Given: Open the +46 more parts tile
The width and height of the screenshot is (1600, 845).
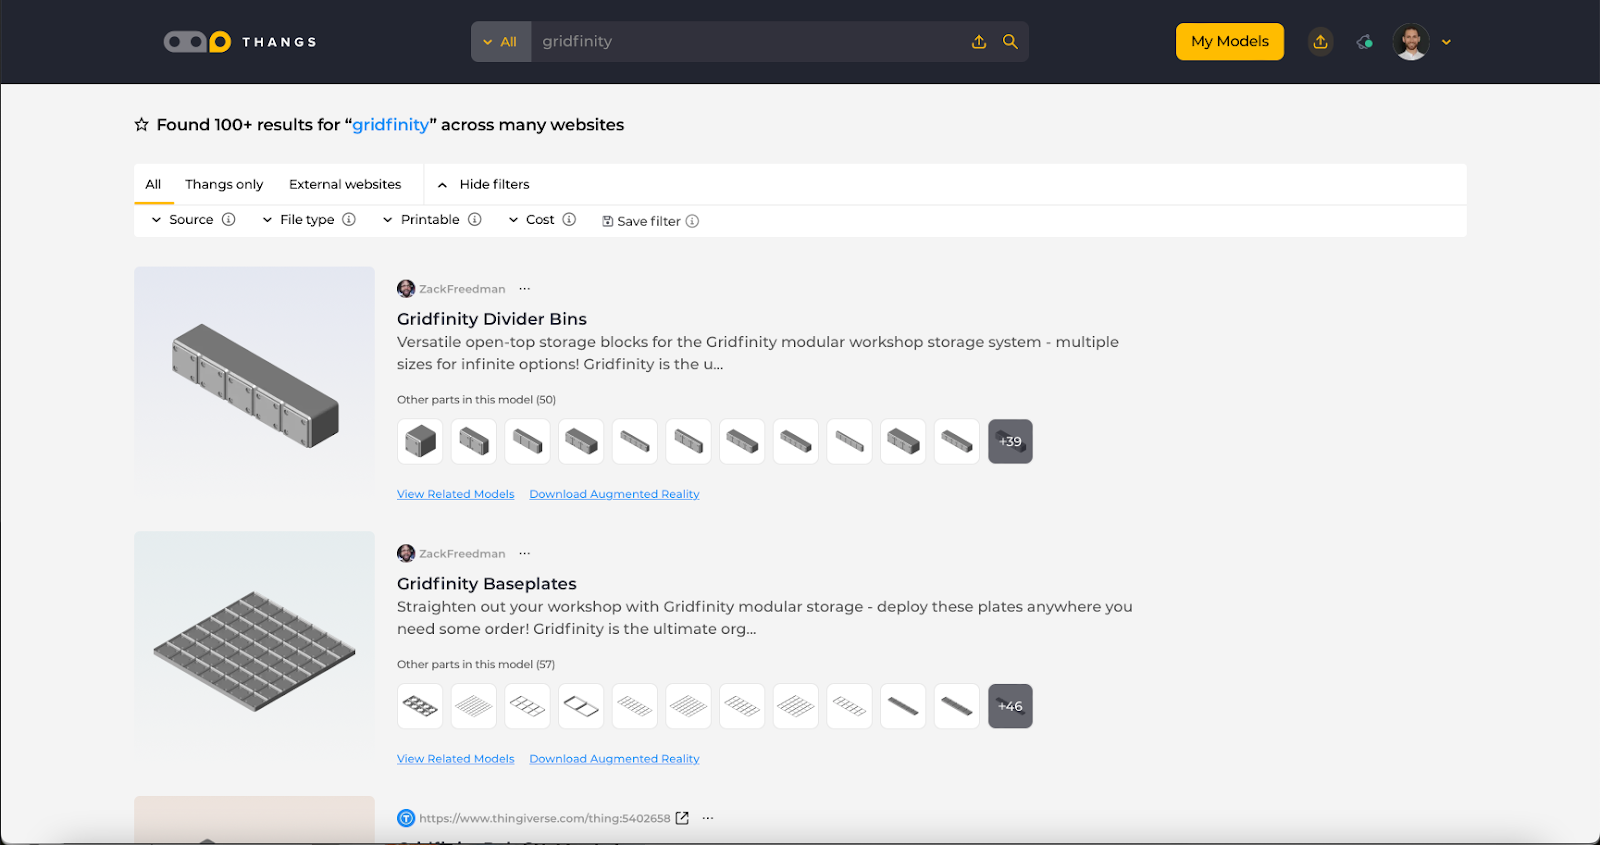Looking at the screenshot, I should 1010,706.
